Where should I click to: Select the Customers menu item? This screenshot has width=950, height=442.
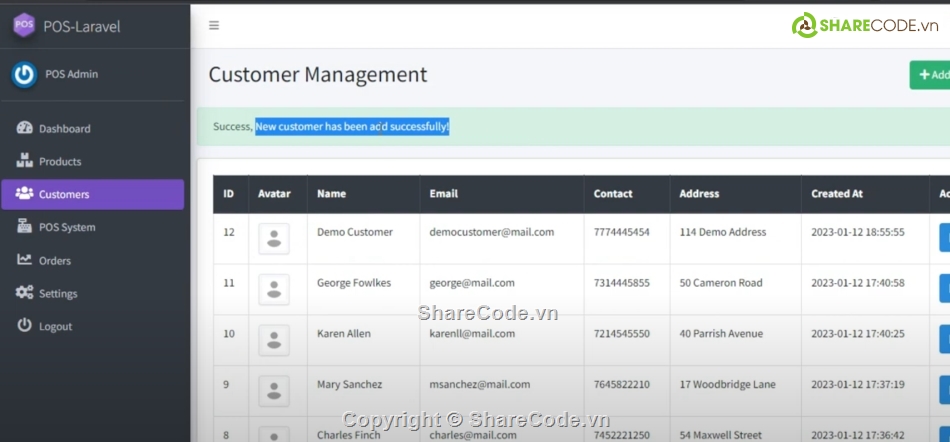tap(93, 194)
